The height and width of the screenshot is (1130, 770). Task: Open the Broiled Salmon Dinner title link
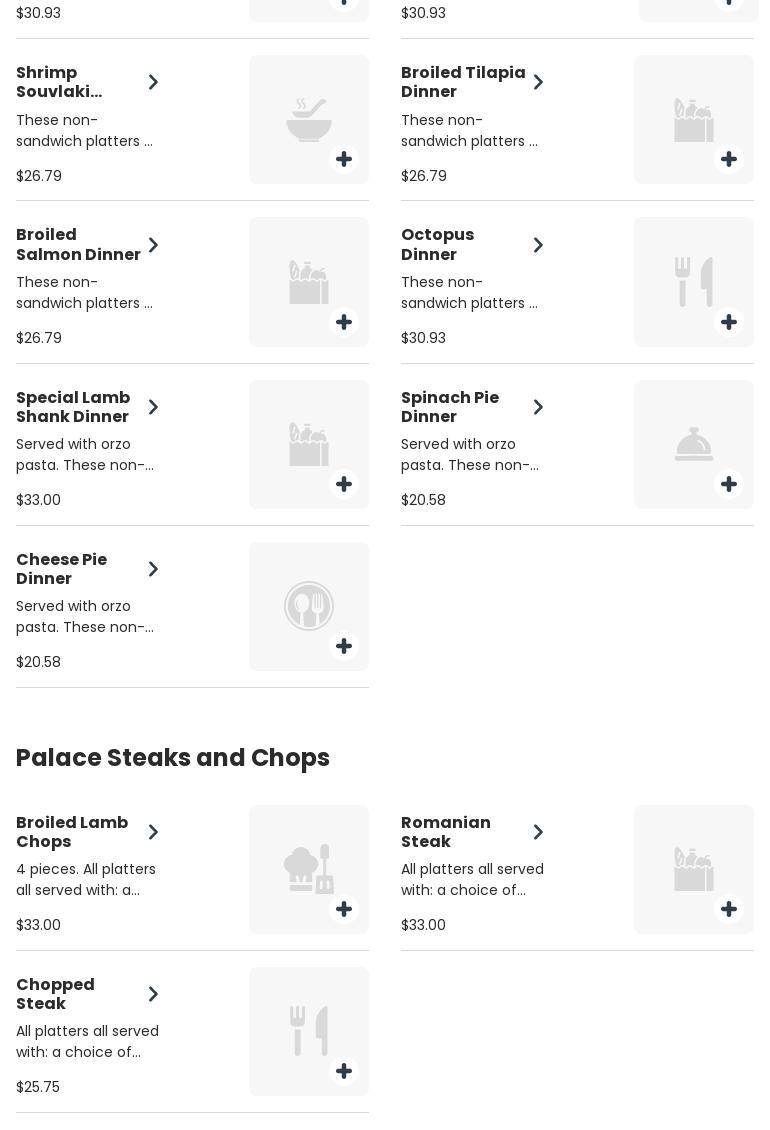coord(78,244)
